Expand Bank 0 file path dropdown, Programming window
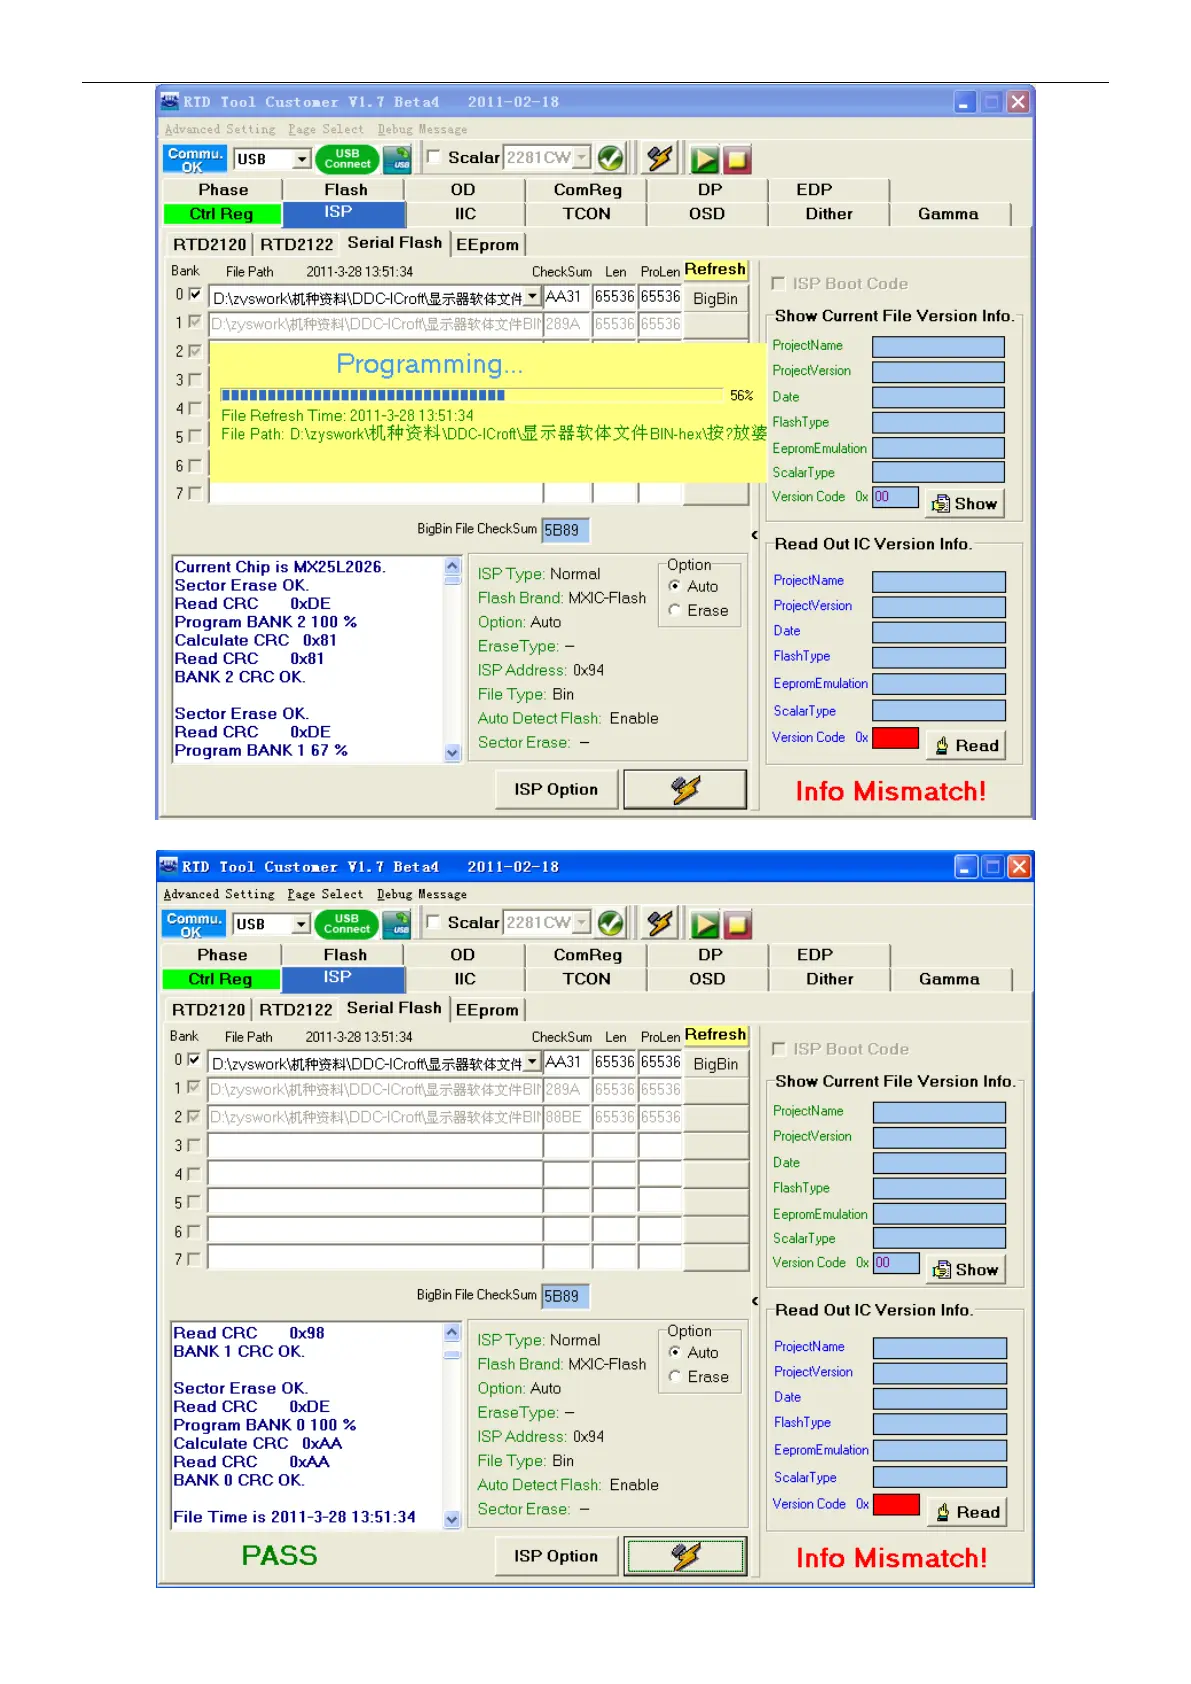 (x=533, y=297)
